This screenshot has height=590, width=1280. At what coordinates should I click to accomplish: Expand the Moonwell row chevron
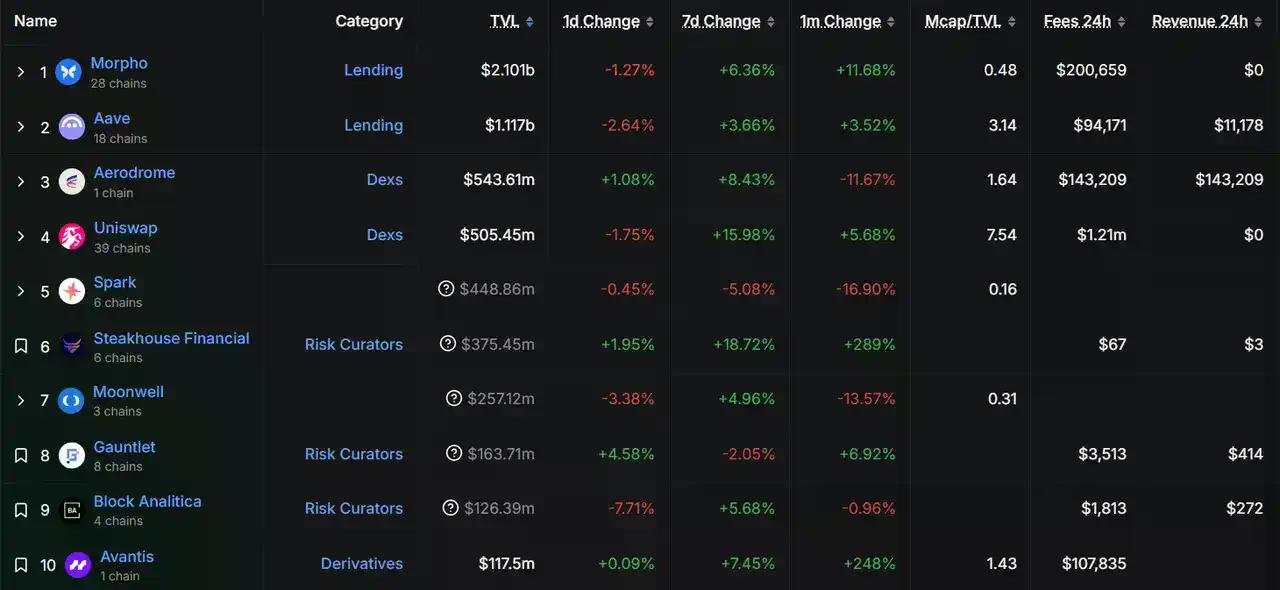[x=21, y=400]
